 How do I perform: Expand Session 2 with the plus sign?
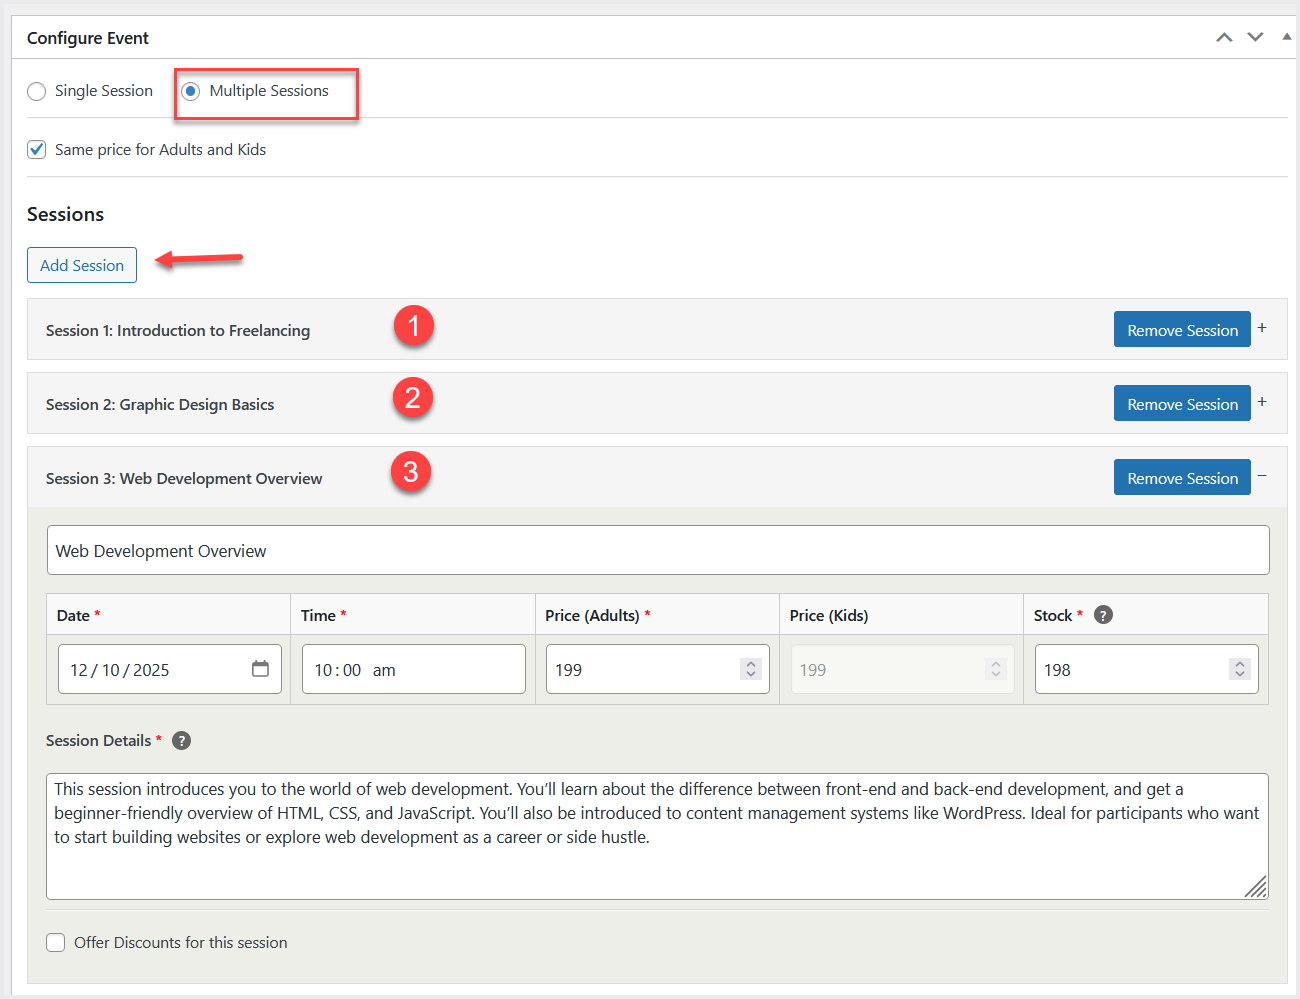pyautogui.click(x=1262, y=402)
